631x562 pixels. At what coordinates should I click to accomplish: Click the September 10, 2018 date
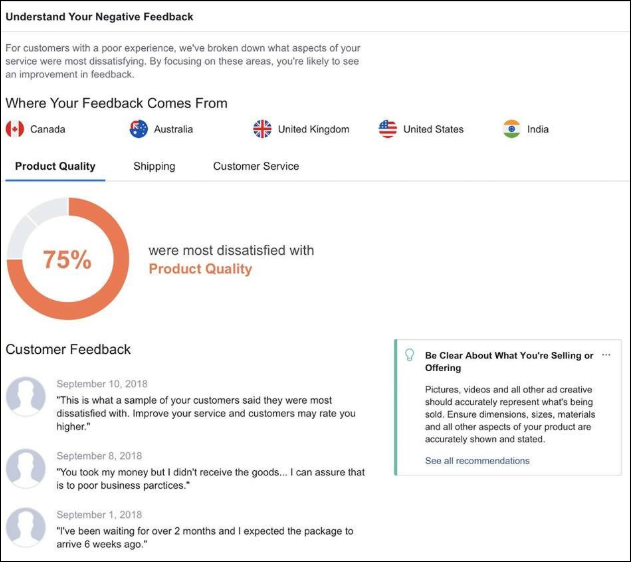pyautogui.click(x=102, y=384)
